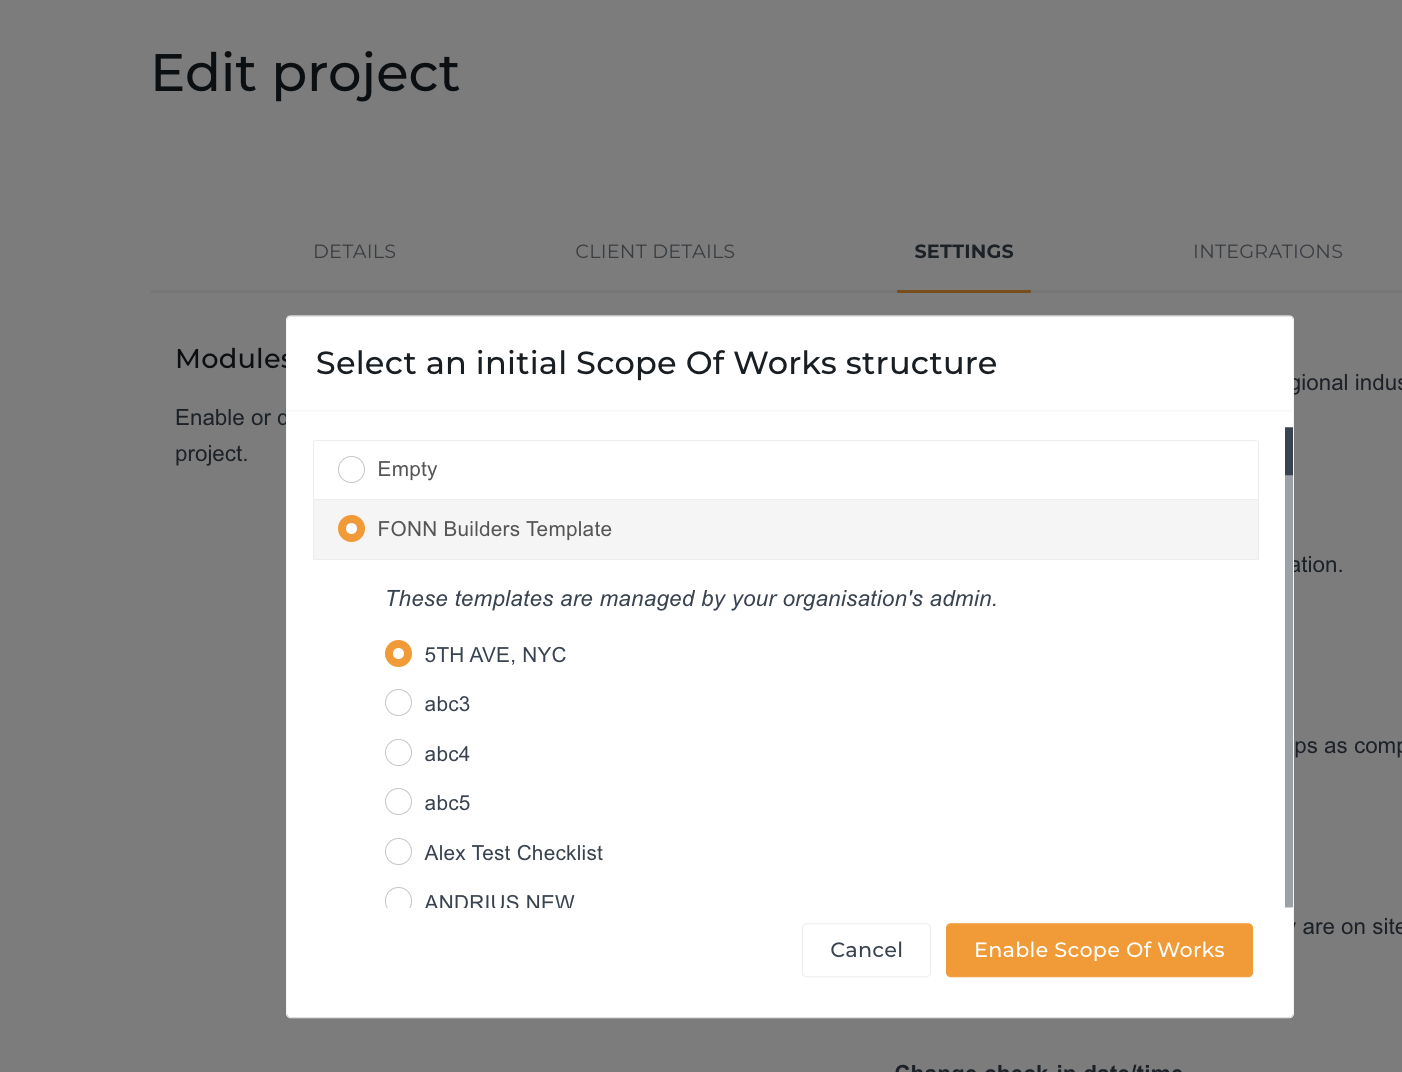
Task: Switch to the Details tab
Action: (355, 252)
